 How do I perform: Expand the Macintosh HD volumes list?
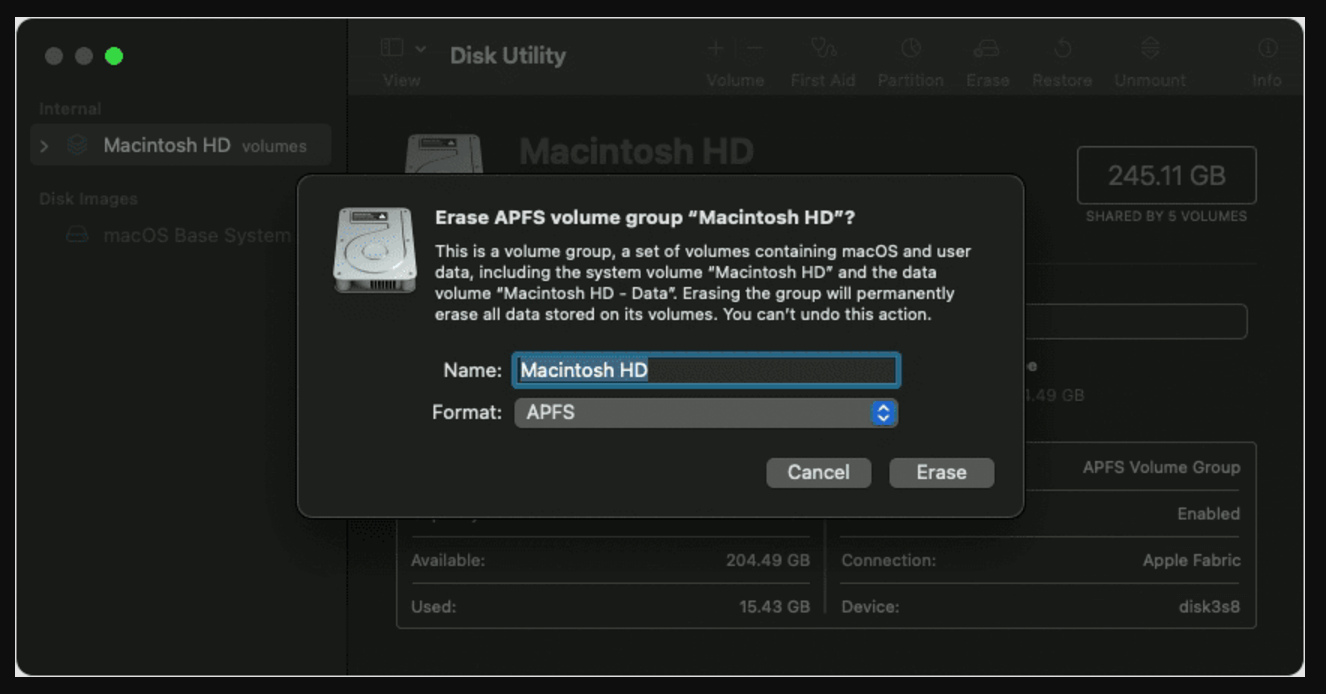pyautogui.click(x=42, y=144)
